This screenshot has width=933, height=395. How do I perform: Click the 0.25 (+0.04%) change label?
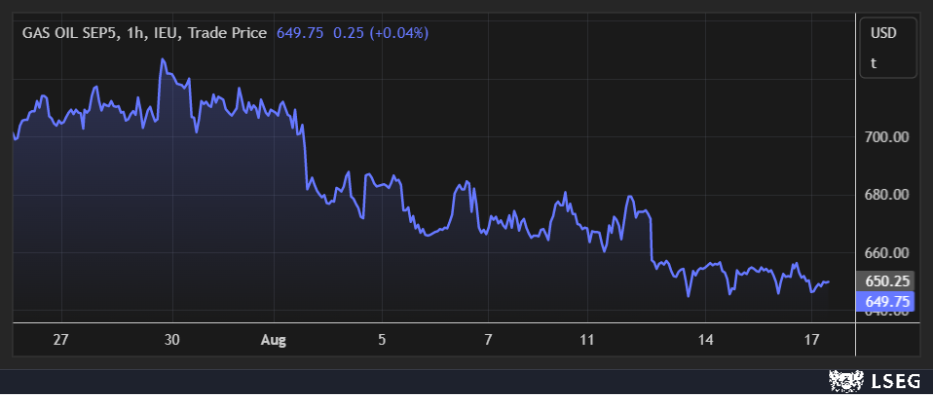381,33
